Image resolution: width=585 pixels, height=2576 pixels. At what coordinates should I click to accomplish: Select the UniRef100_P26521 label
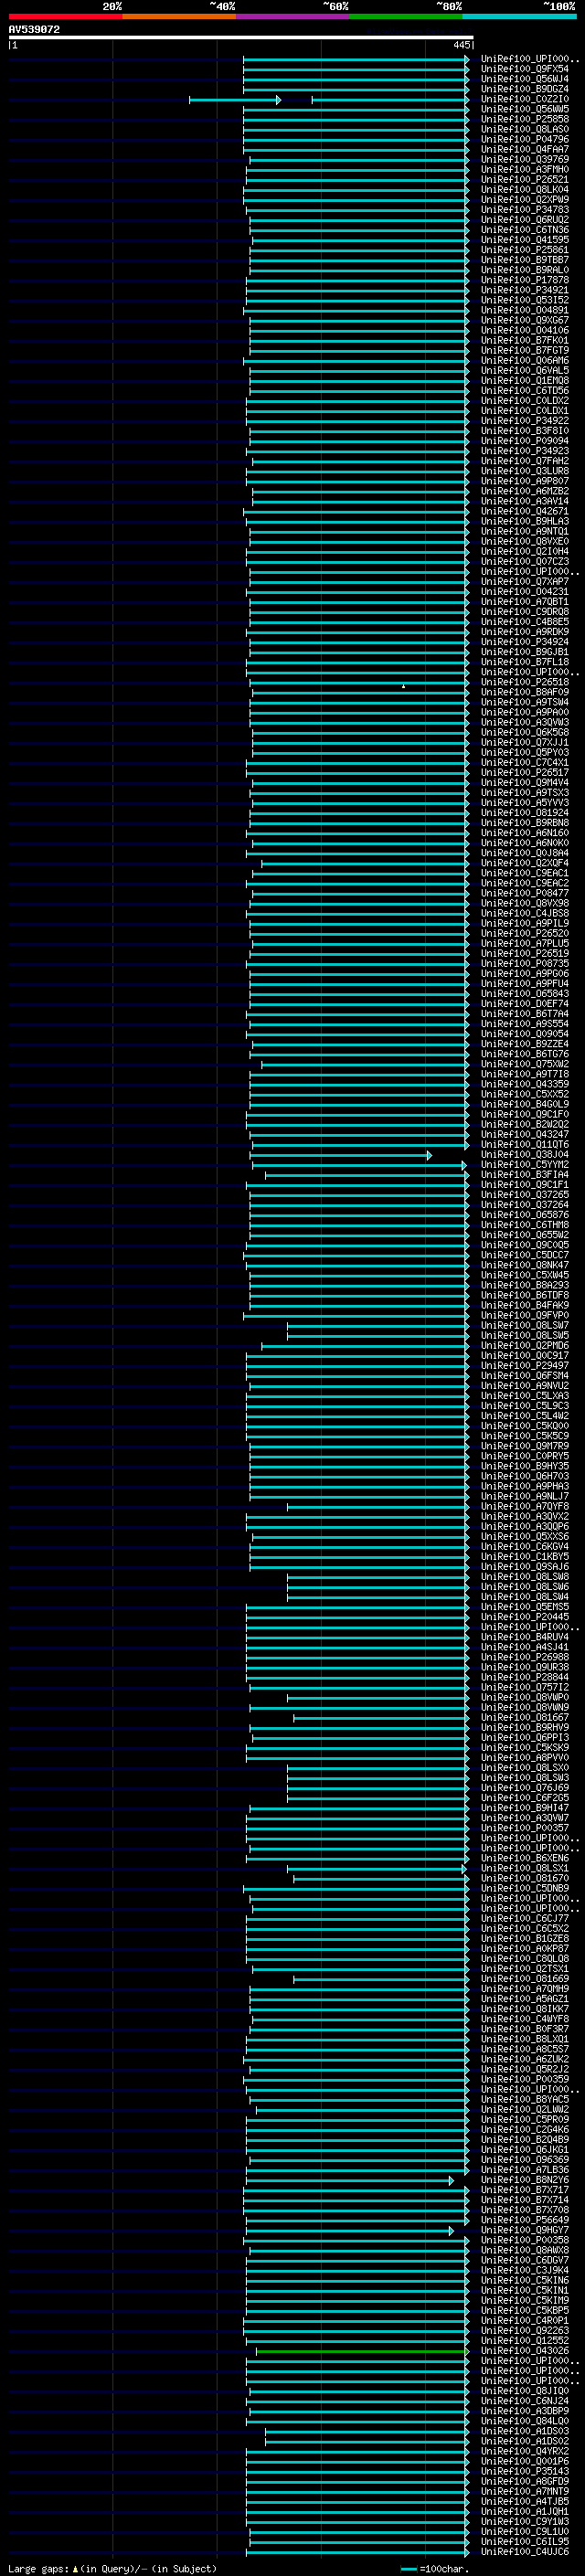pos(524,179)
